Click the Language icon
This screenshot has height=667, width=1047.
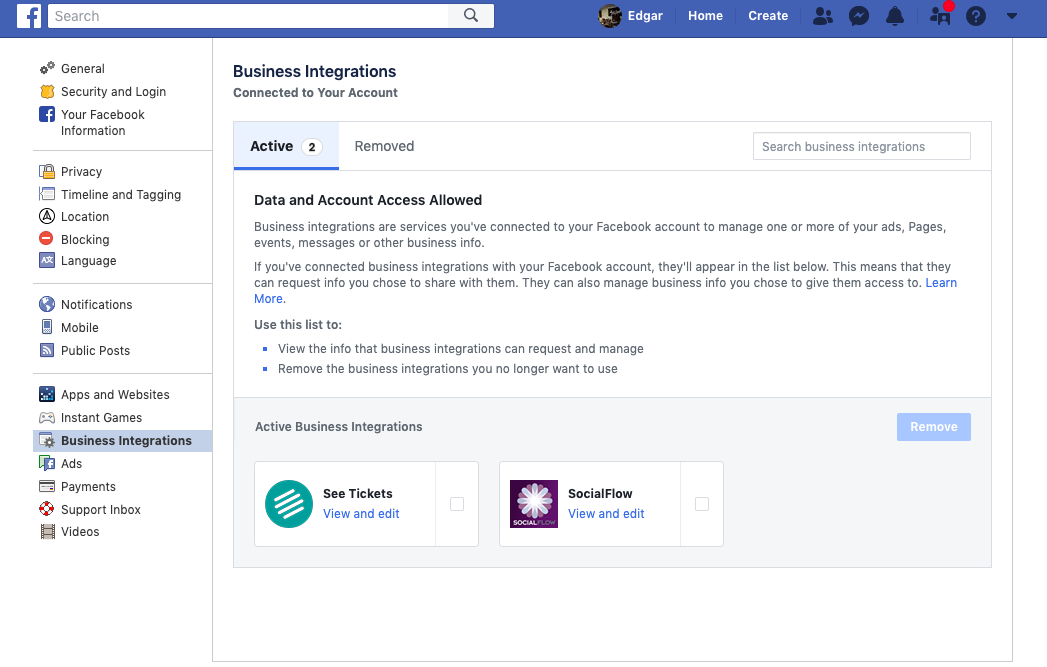click(x=47, y=260)
